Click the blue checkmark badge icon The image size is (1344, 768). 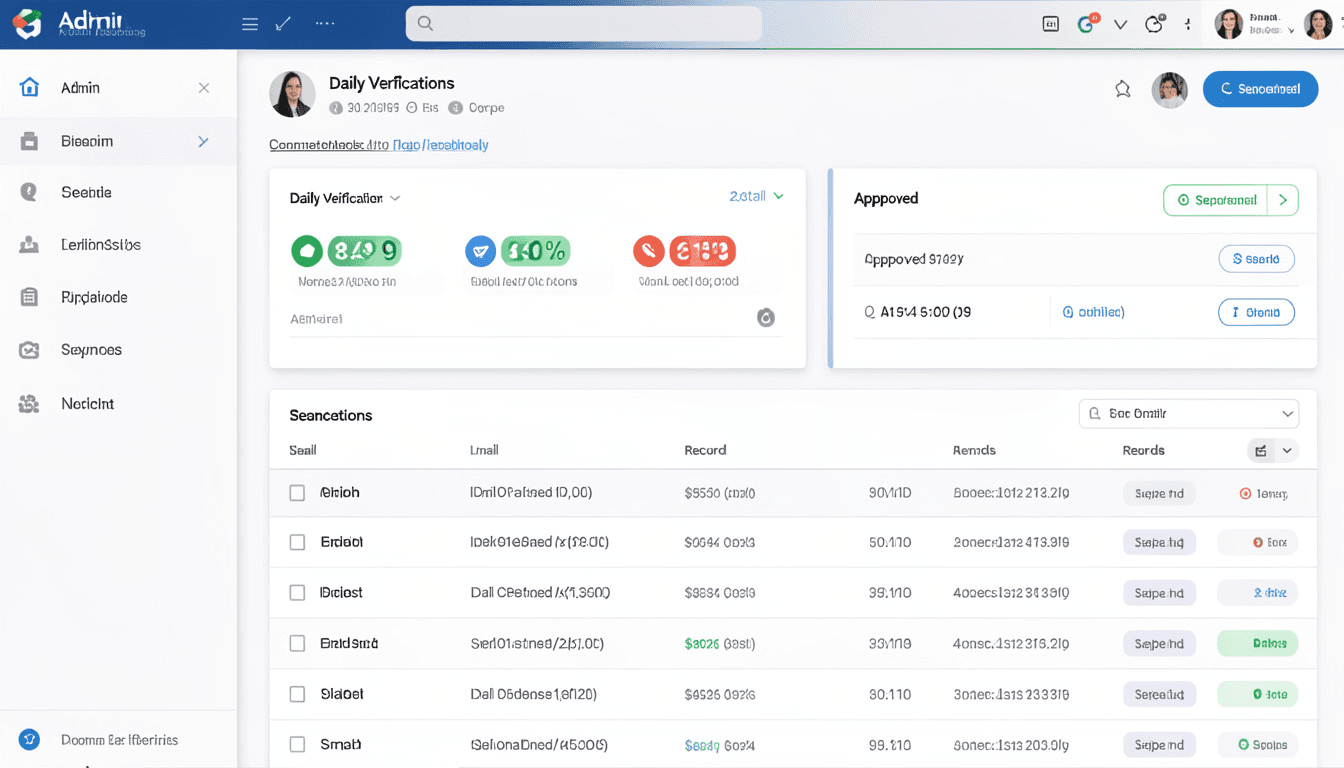click(481, 251)
